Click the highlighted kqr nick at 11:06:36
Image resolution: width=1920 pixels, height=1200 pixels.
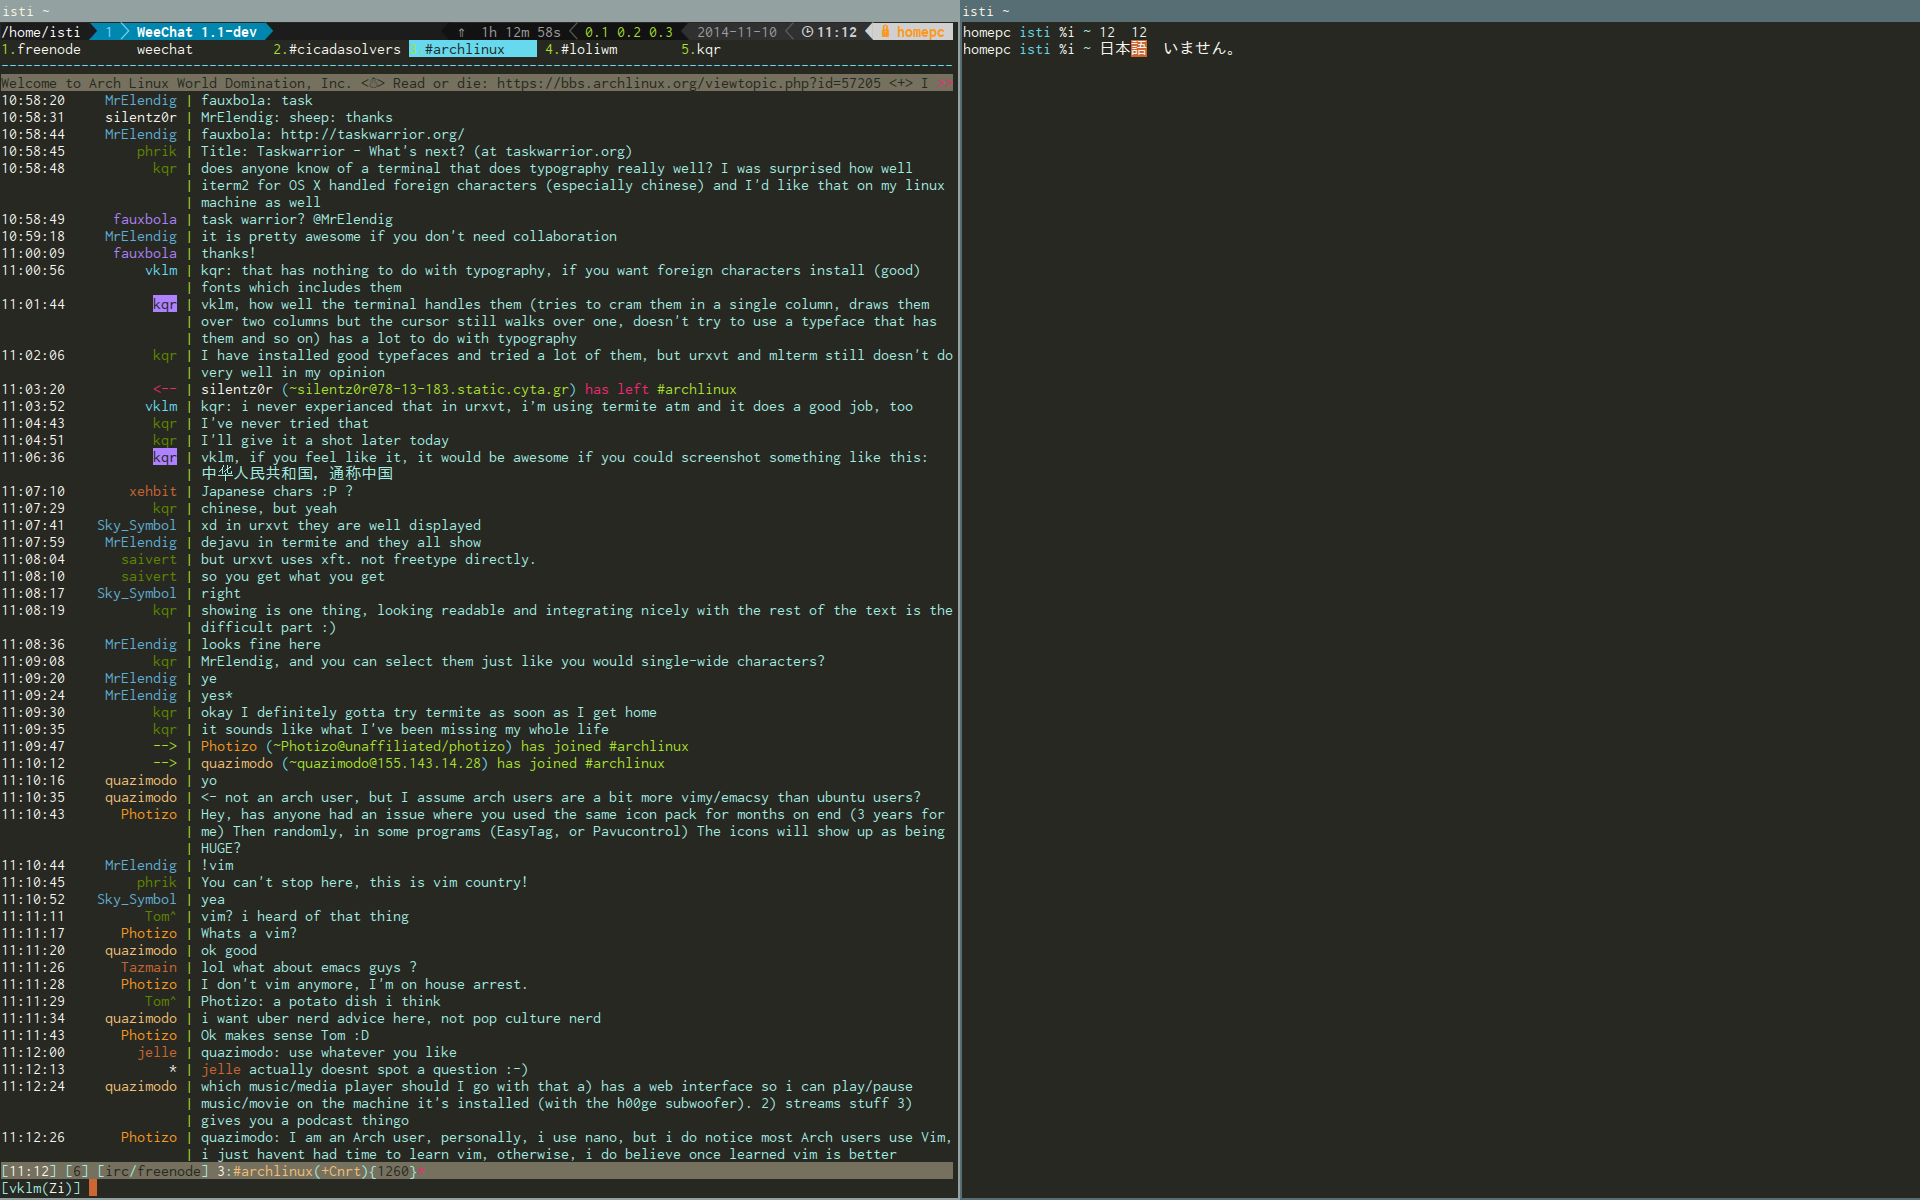[x=165, y=457]
